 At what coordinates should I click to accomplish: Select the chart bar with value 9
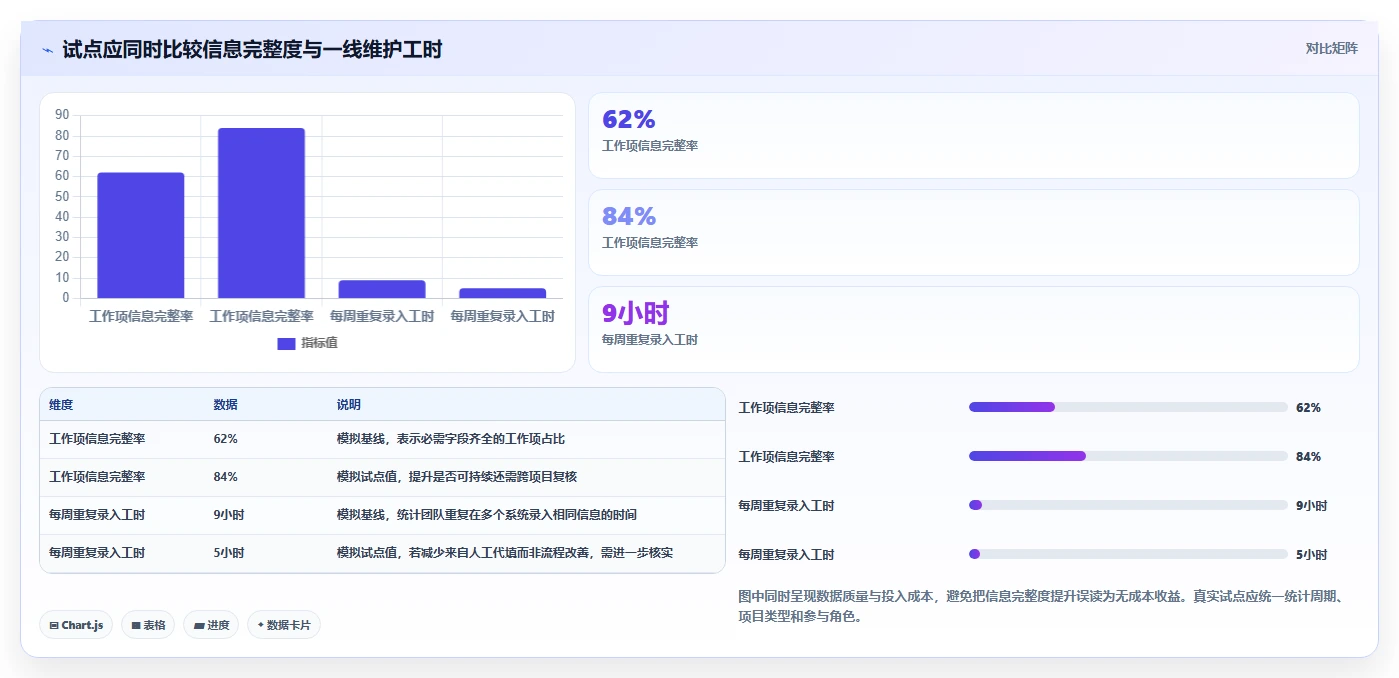382,289
